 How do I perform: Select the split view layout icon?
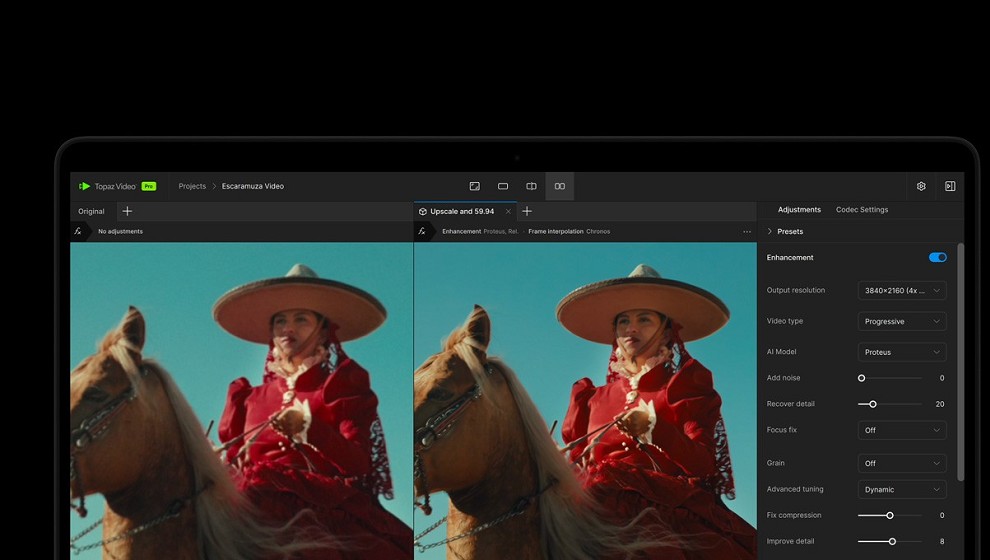click(532, 186)
